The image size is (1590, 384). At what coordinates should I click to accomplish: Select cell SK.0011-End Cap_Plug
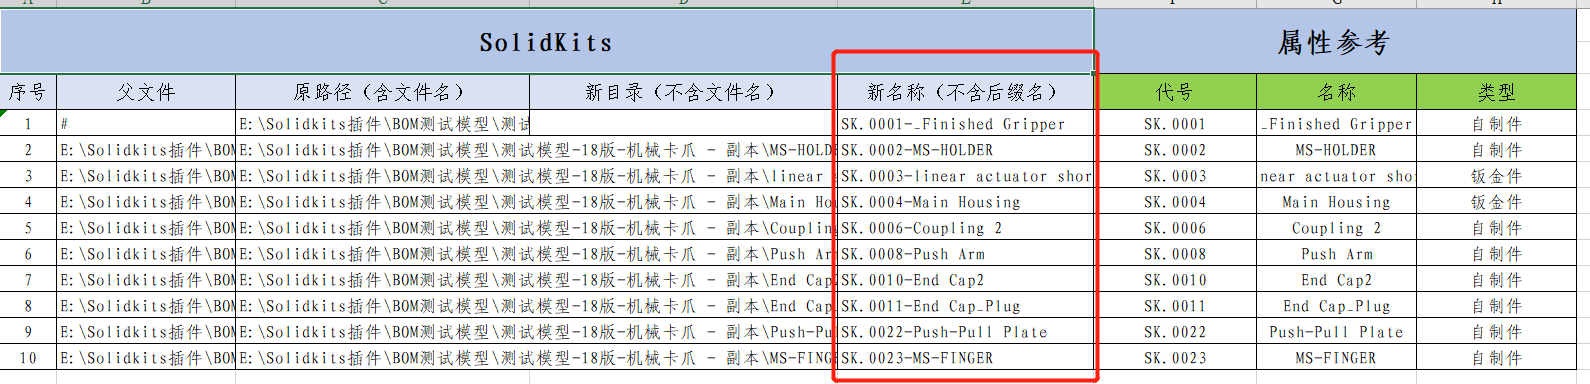tap(966, 306)
